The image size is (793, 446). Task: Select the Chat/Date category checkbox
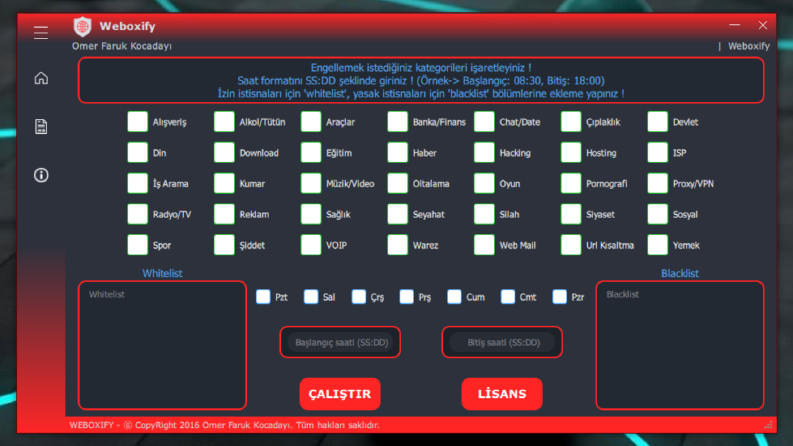click(x=484, y=122)
